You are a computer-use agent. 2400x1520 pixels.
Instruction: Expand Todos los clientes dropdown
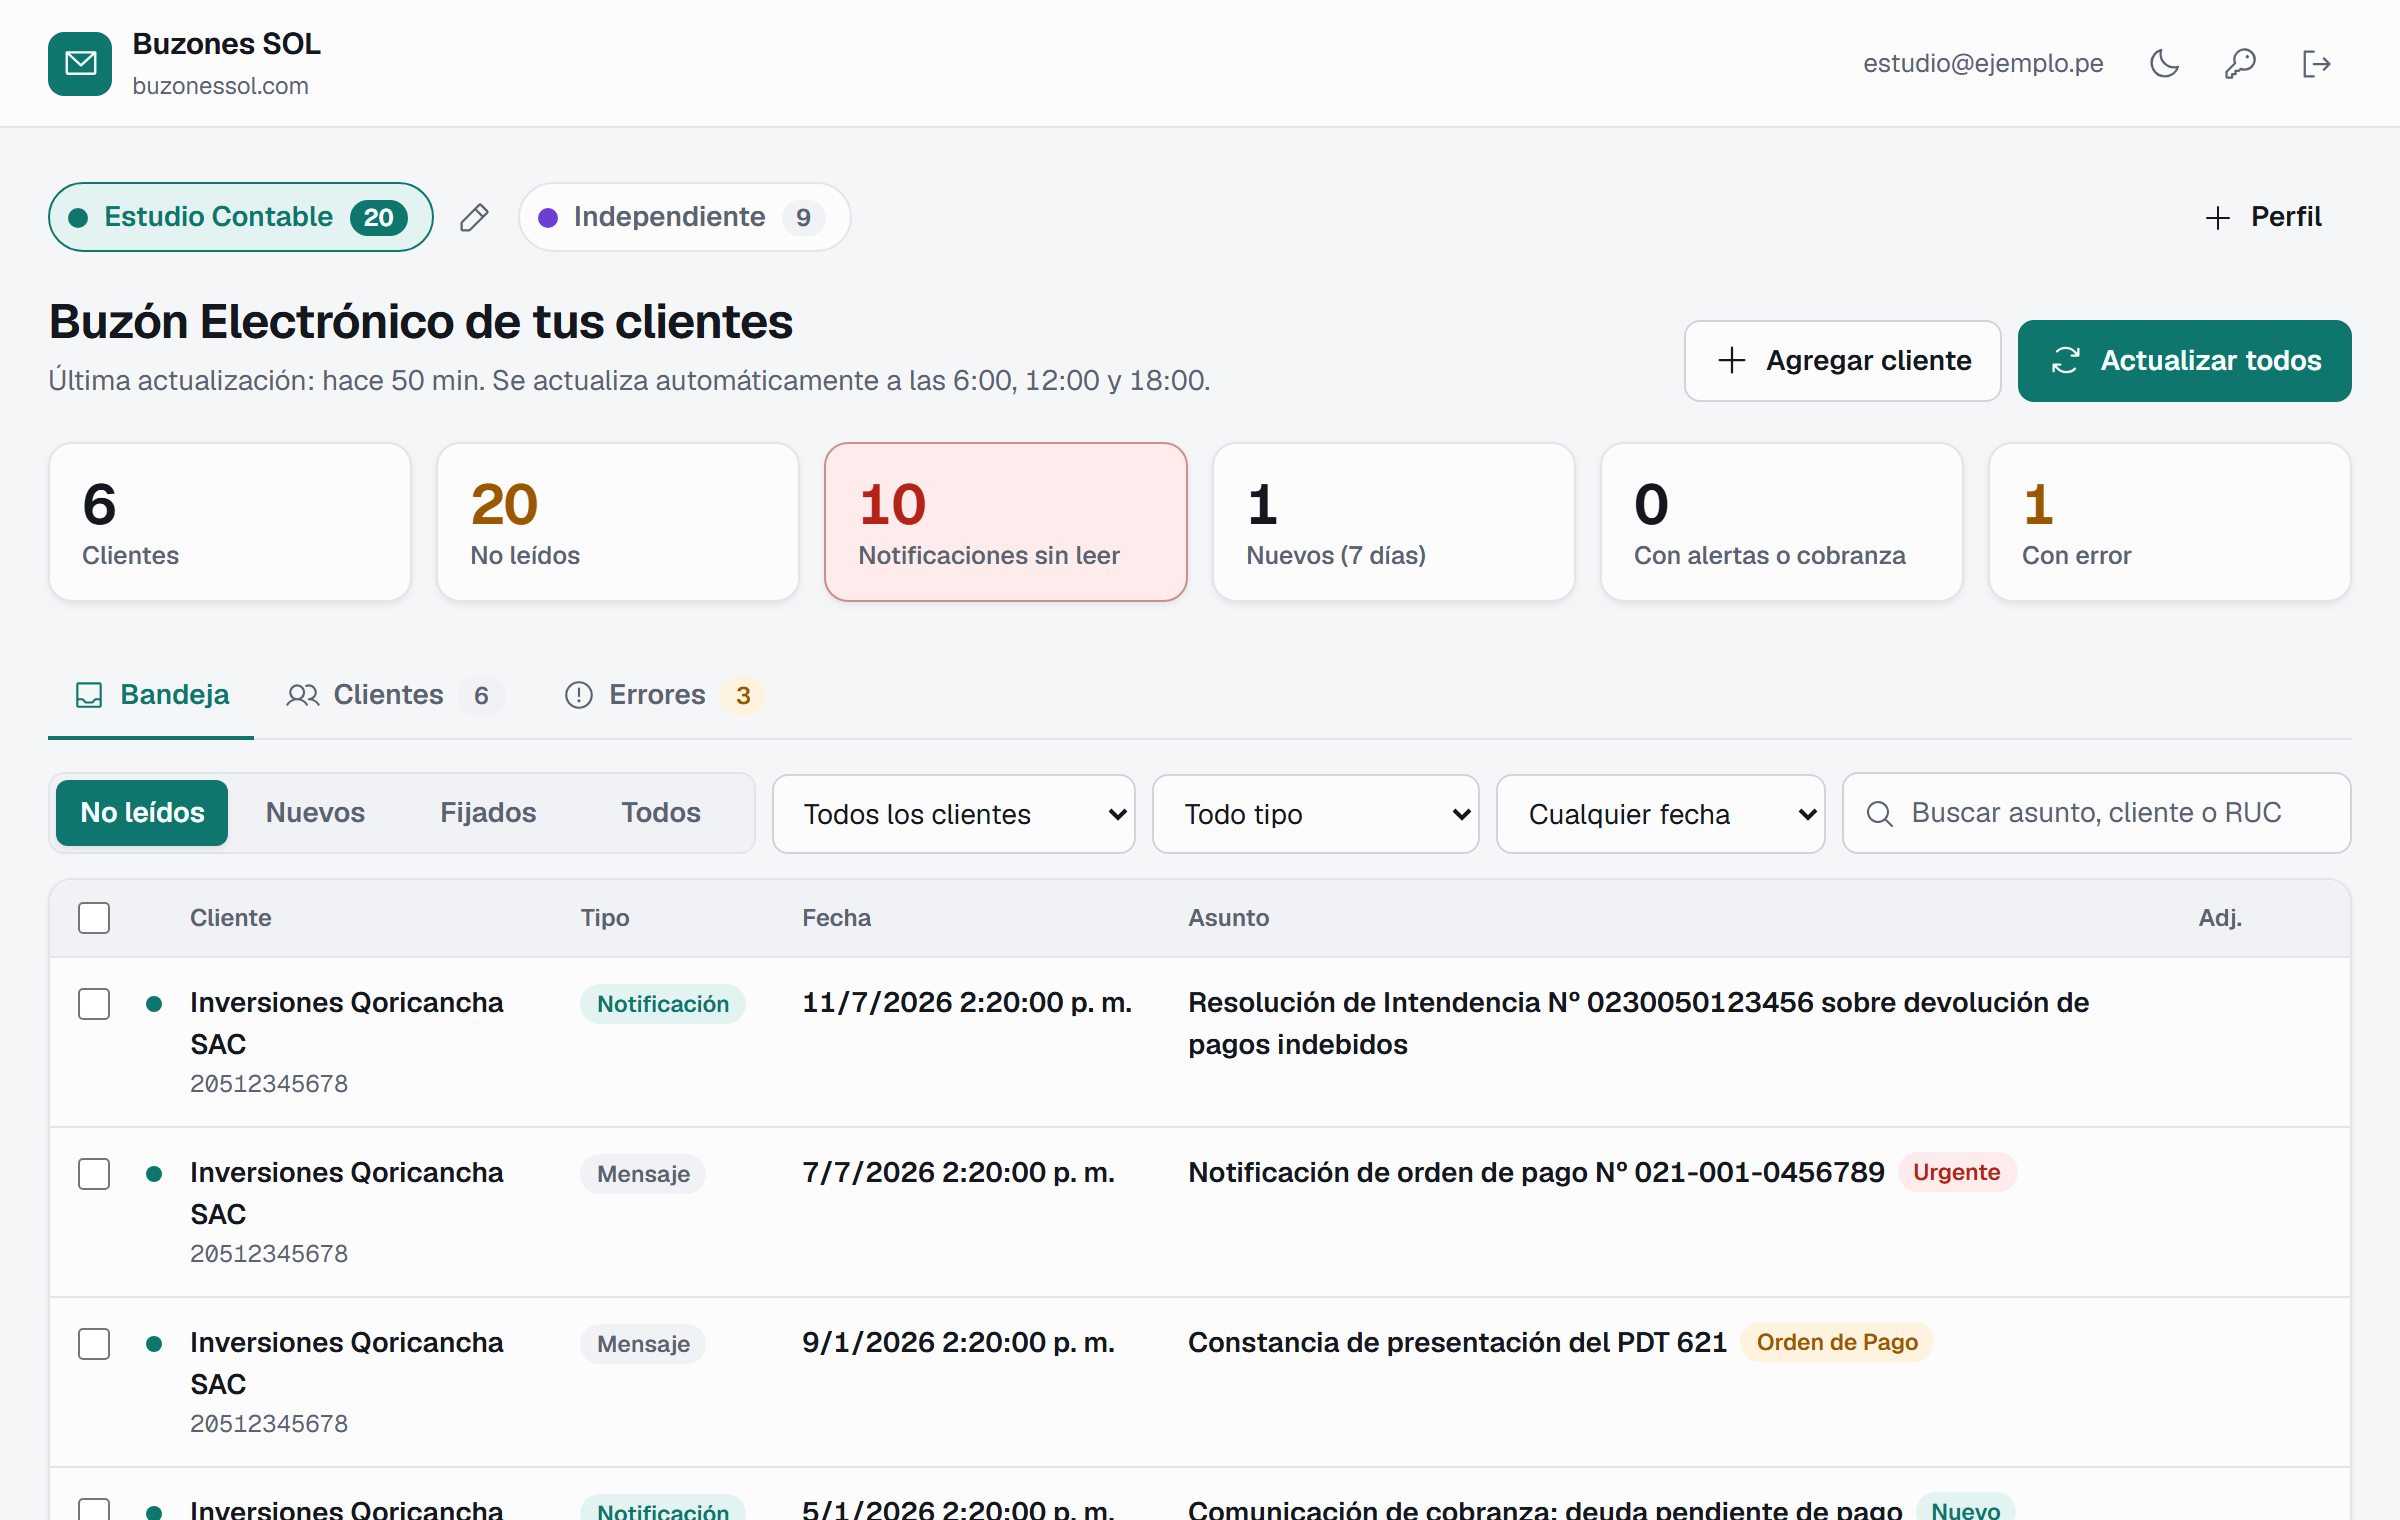tap(954, 814)
